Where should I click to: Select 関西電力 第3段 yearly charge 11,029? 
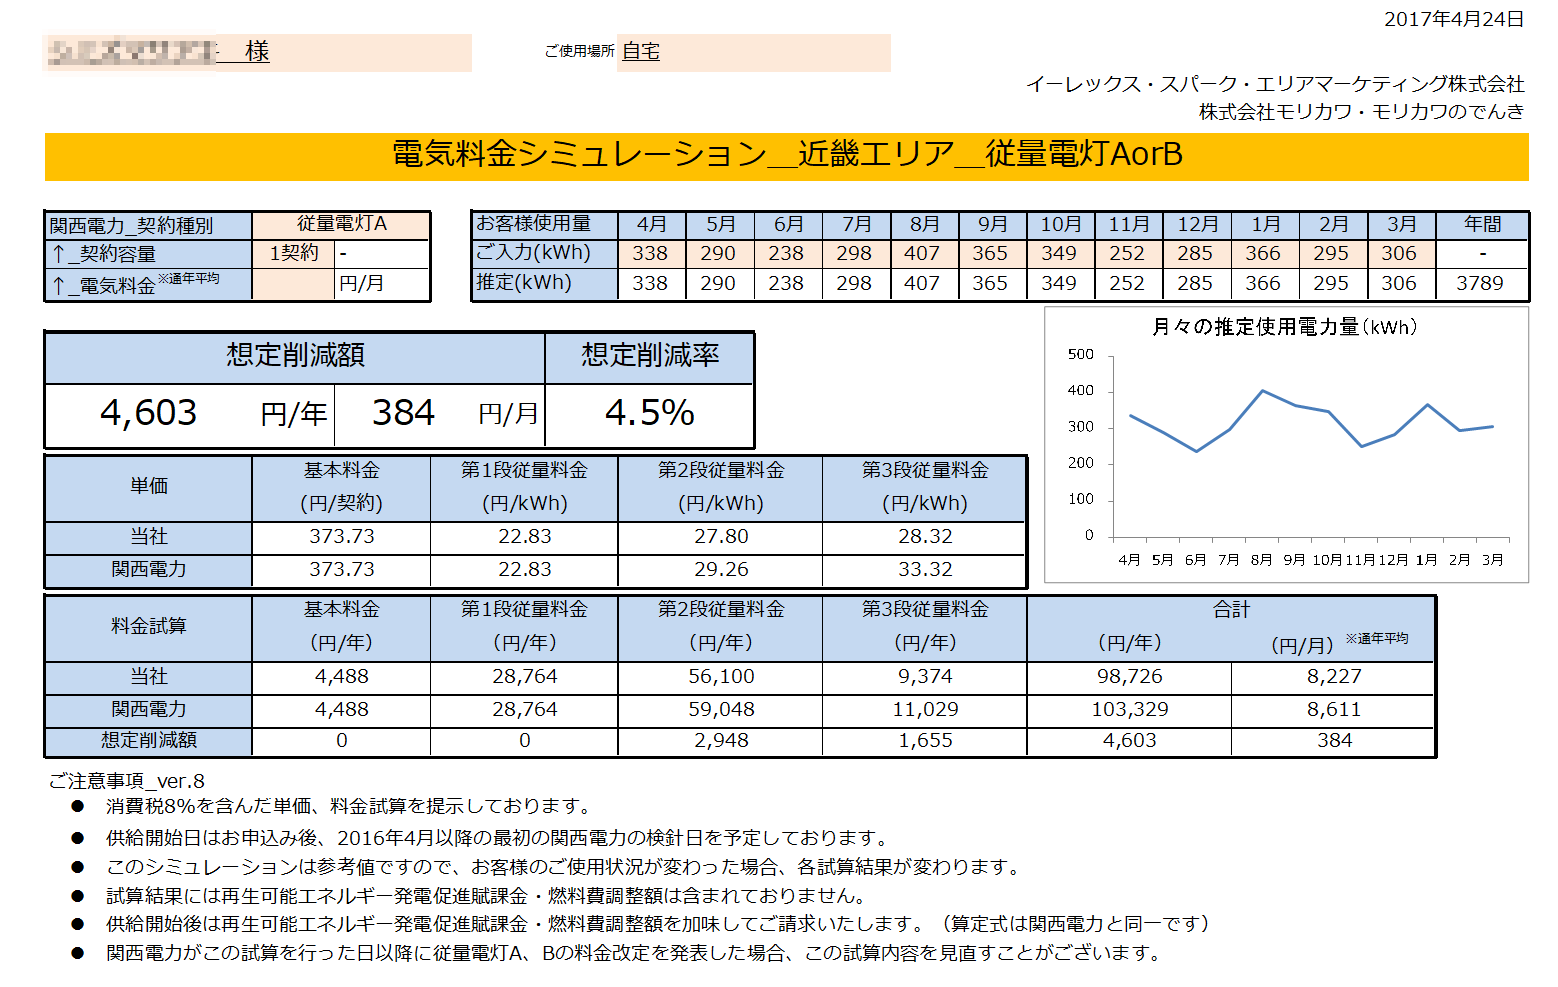pos(925,710)
